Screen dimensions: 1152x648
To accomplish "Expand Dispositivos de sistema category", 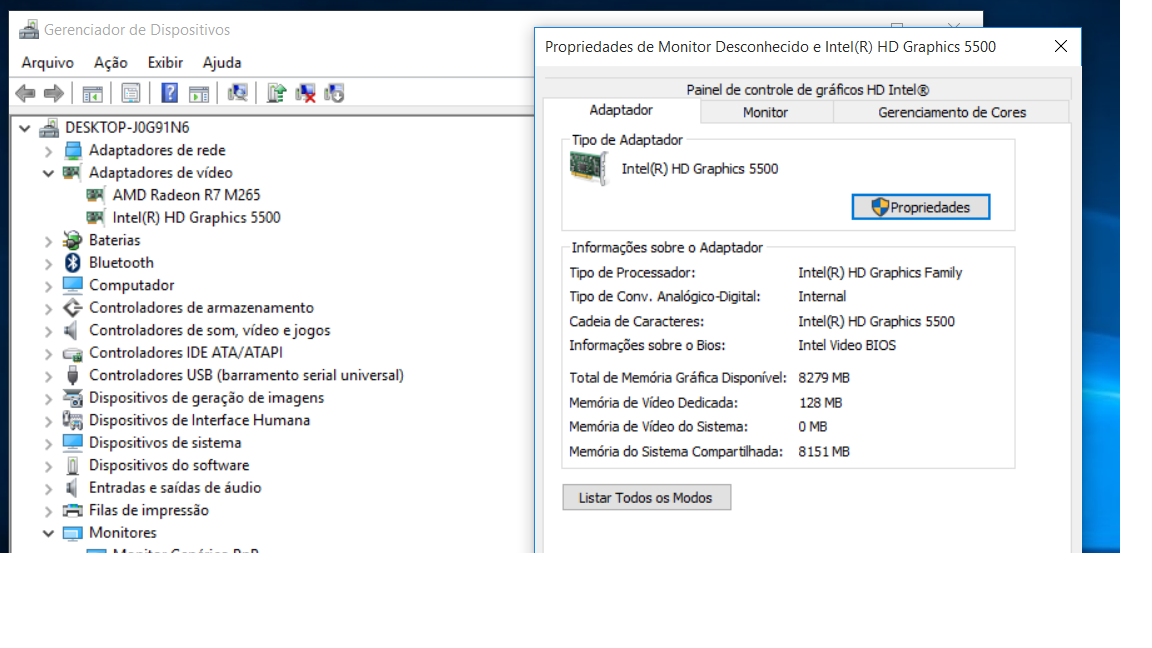I will pos(48,444).
